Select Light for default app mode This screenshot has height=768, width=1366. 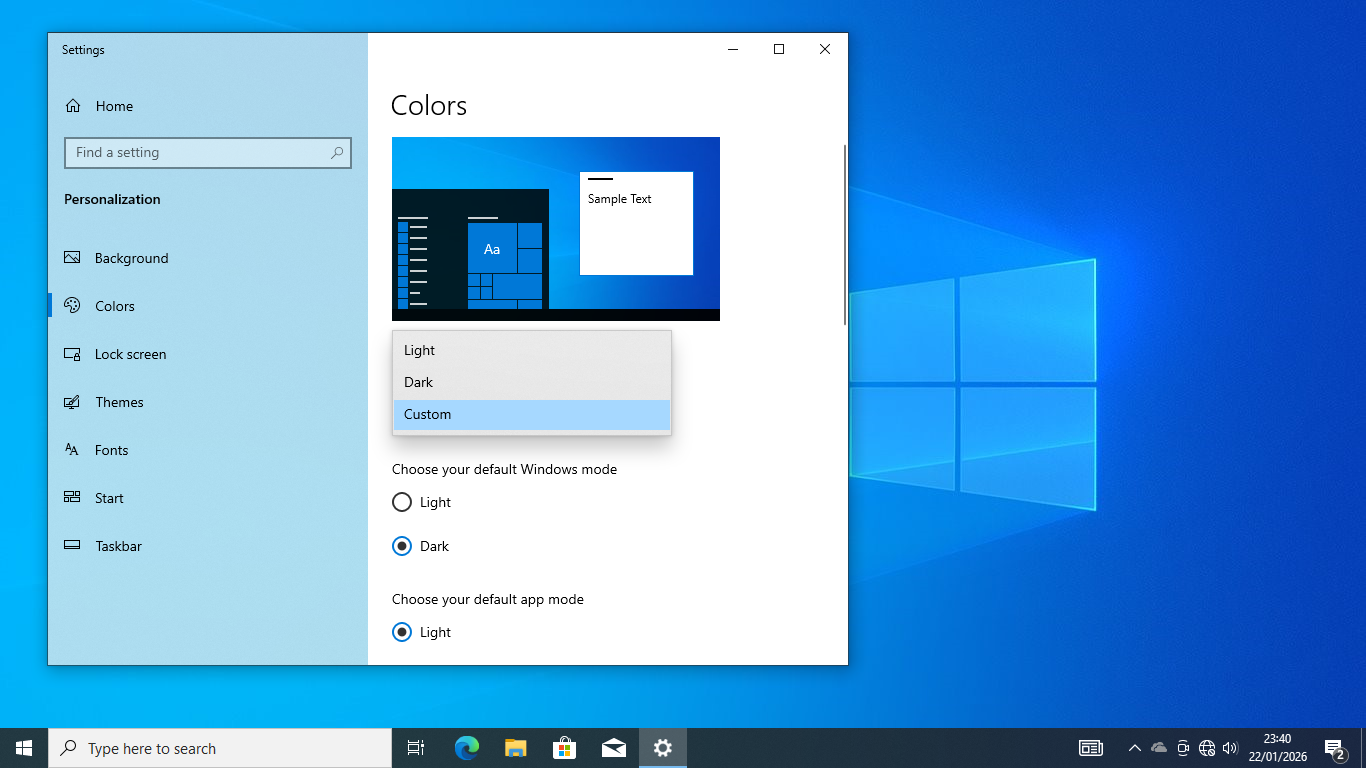point(402,632)
